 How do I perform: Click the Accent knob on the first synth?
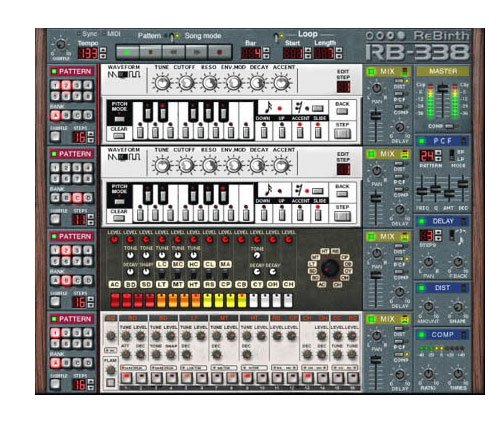(282, 83)
